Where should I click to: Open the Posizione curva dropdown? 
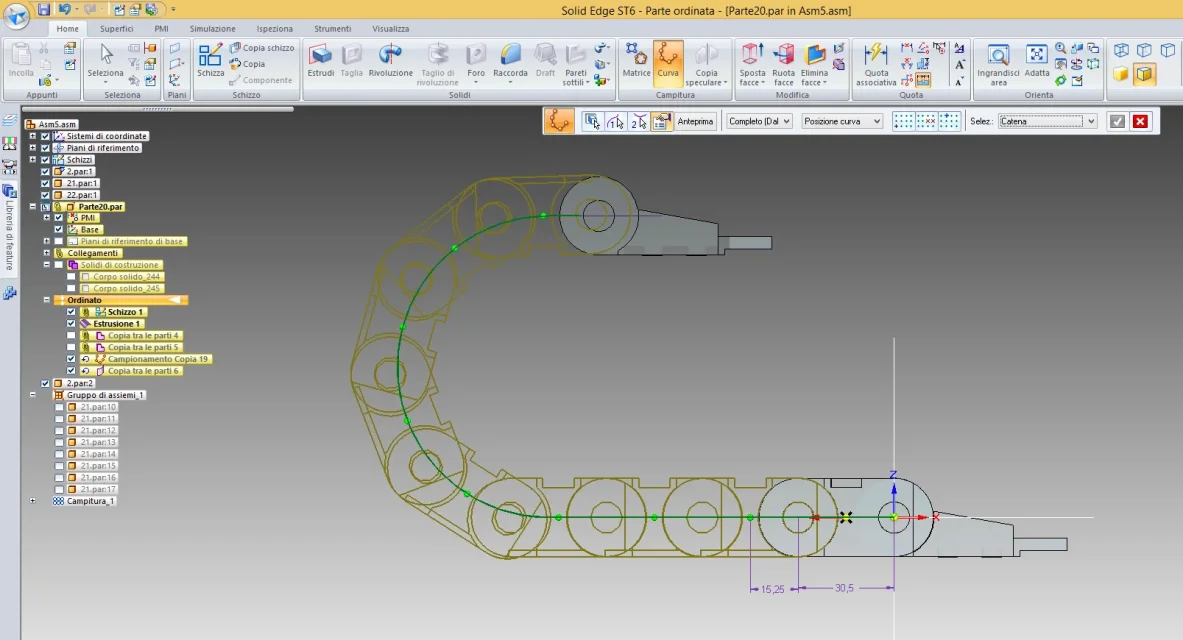click(x=841, y=121)
